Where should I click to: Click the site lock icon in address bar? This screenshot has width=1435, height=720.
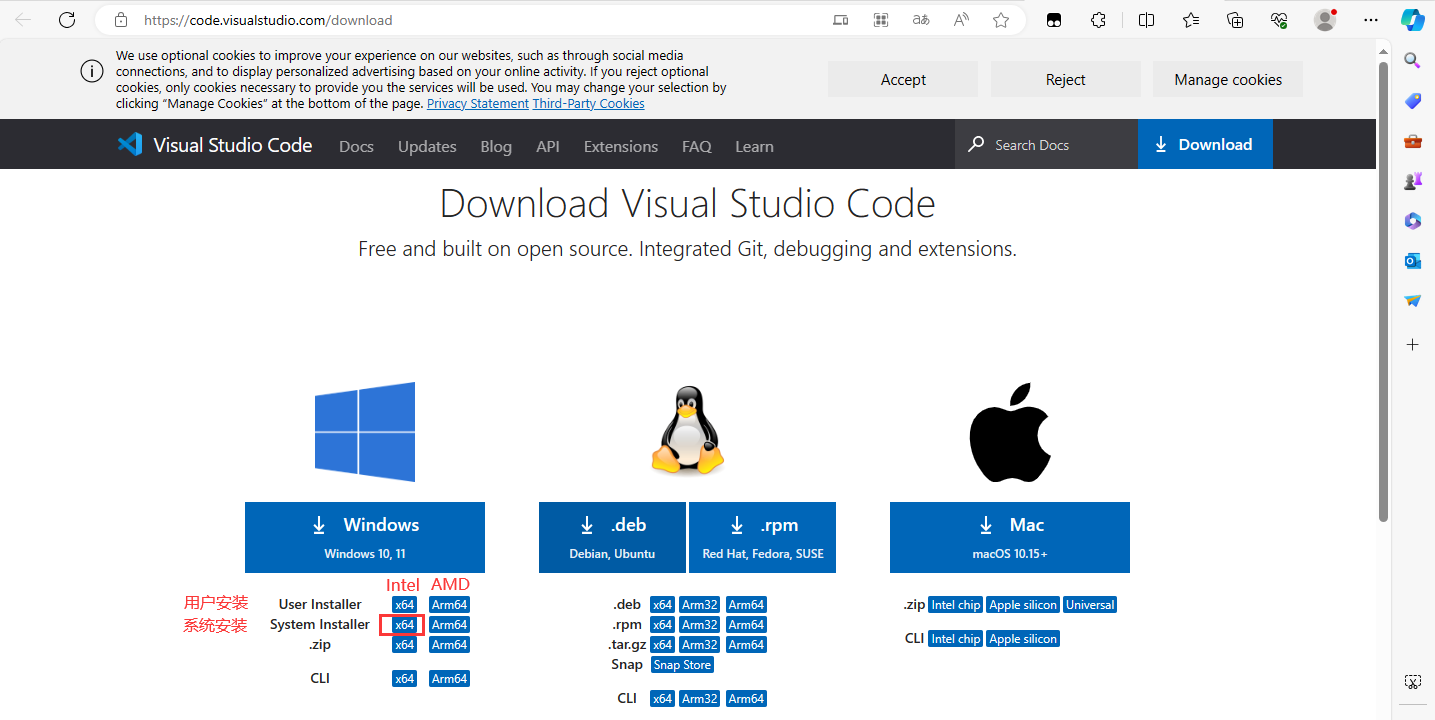121,20
